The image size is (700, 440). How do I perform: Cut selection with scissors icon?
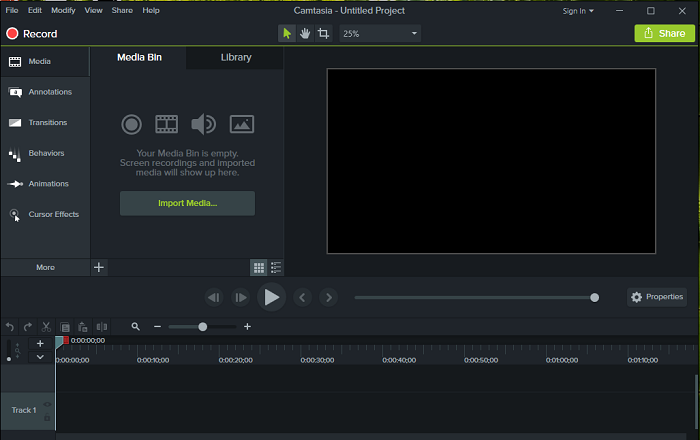(46, 327)
